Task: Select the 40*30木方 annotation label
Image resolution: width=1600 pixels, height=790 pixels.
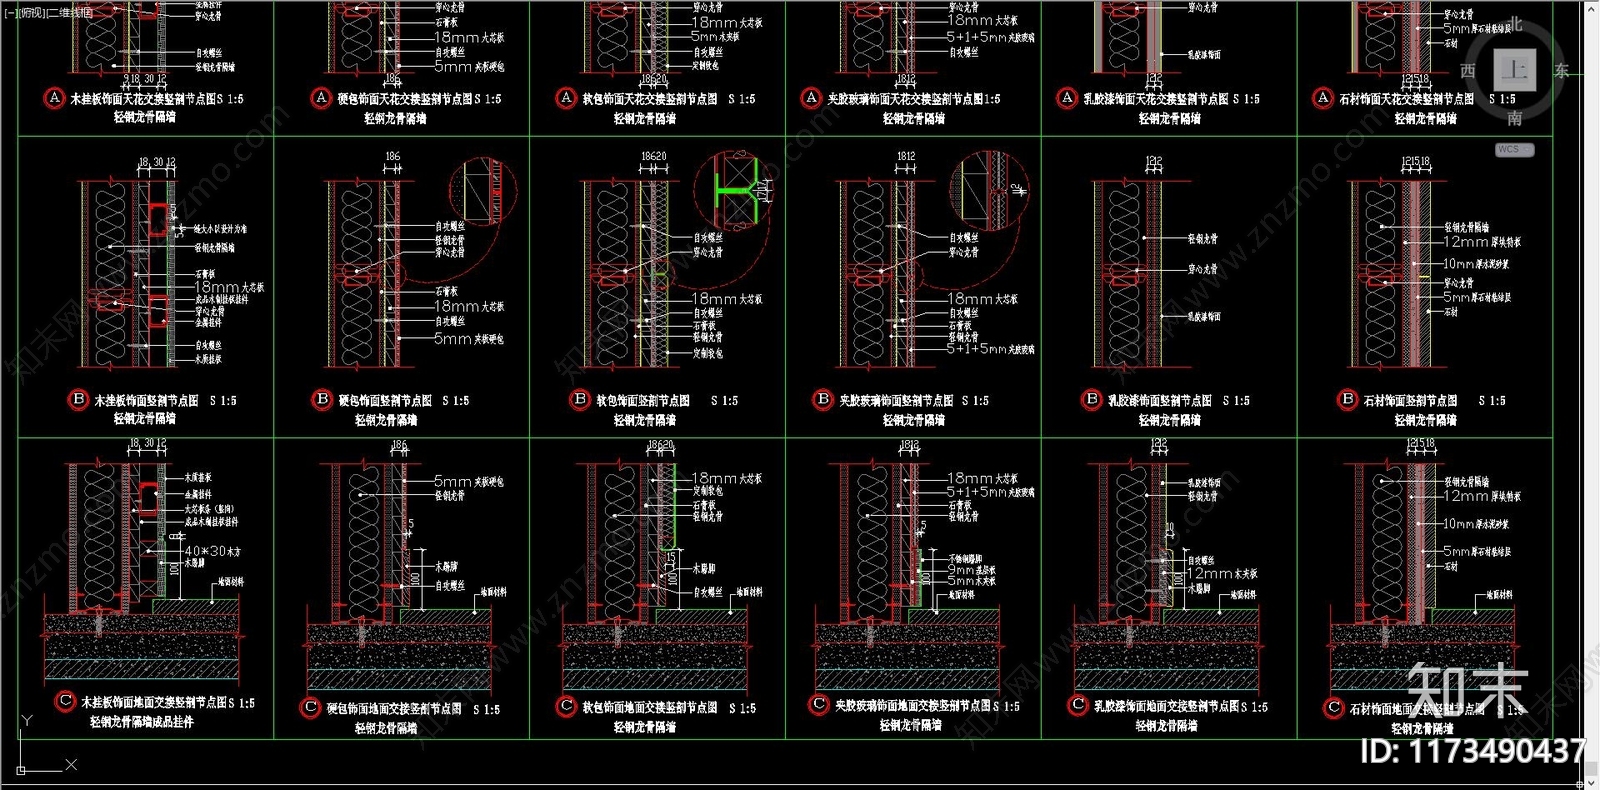Action: [x=212, y=551]
